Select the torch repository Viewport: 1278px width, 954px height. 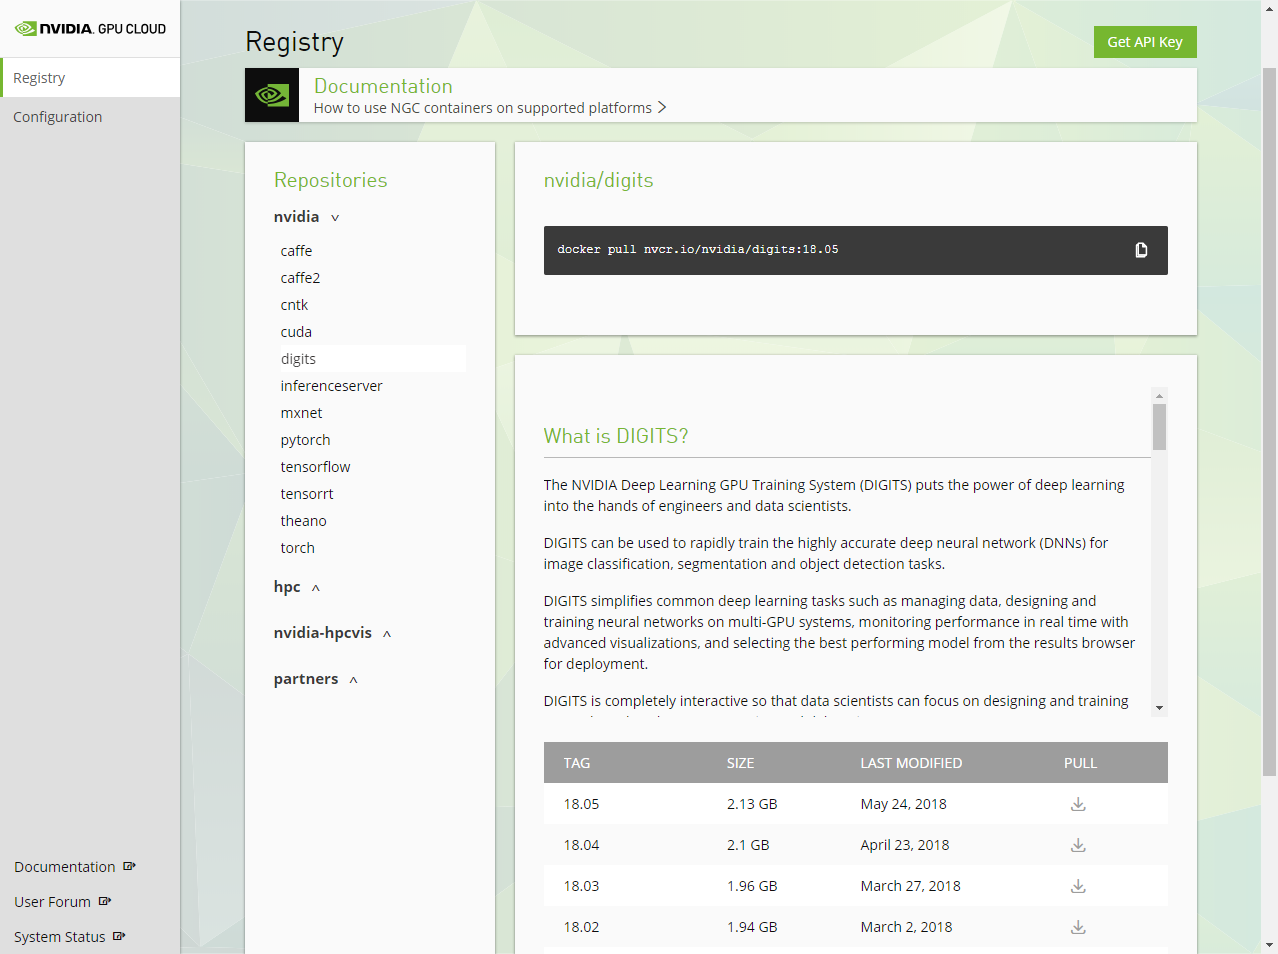tap(297, 548)
